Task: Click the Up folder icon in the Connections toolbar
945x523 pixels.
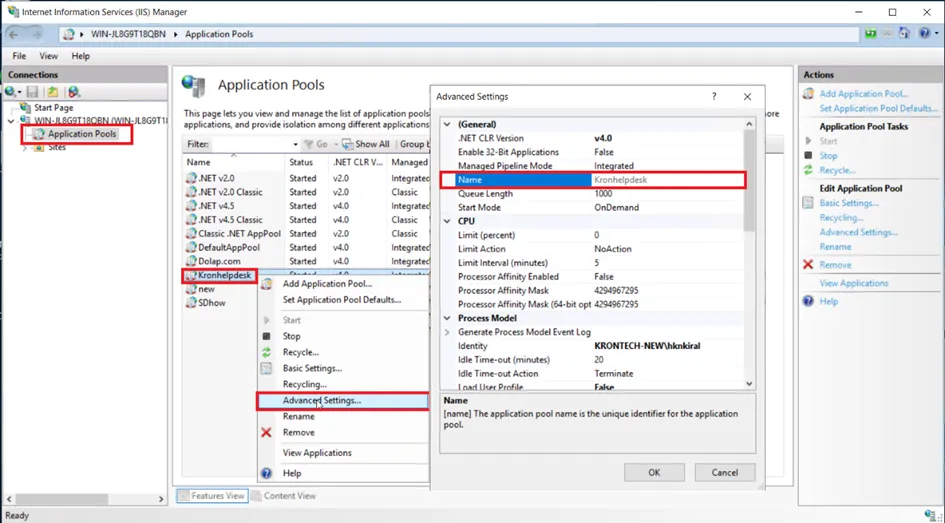Action: click(53, 92)
